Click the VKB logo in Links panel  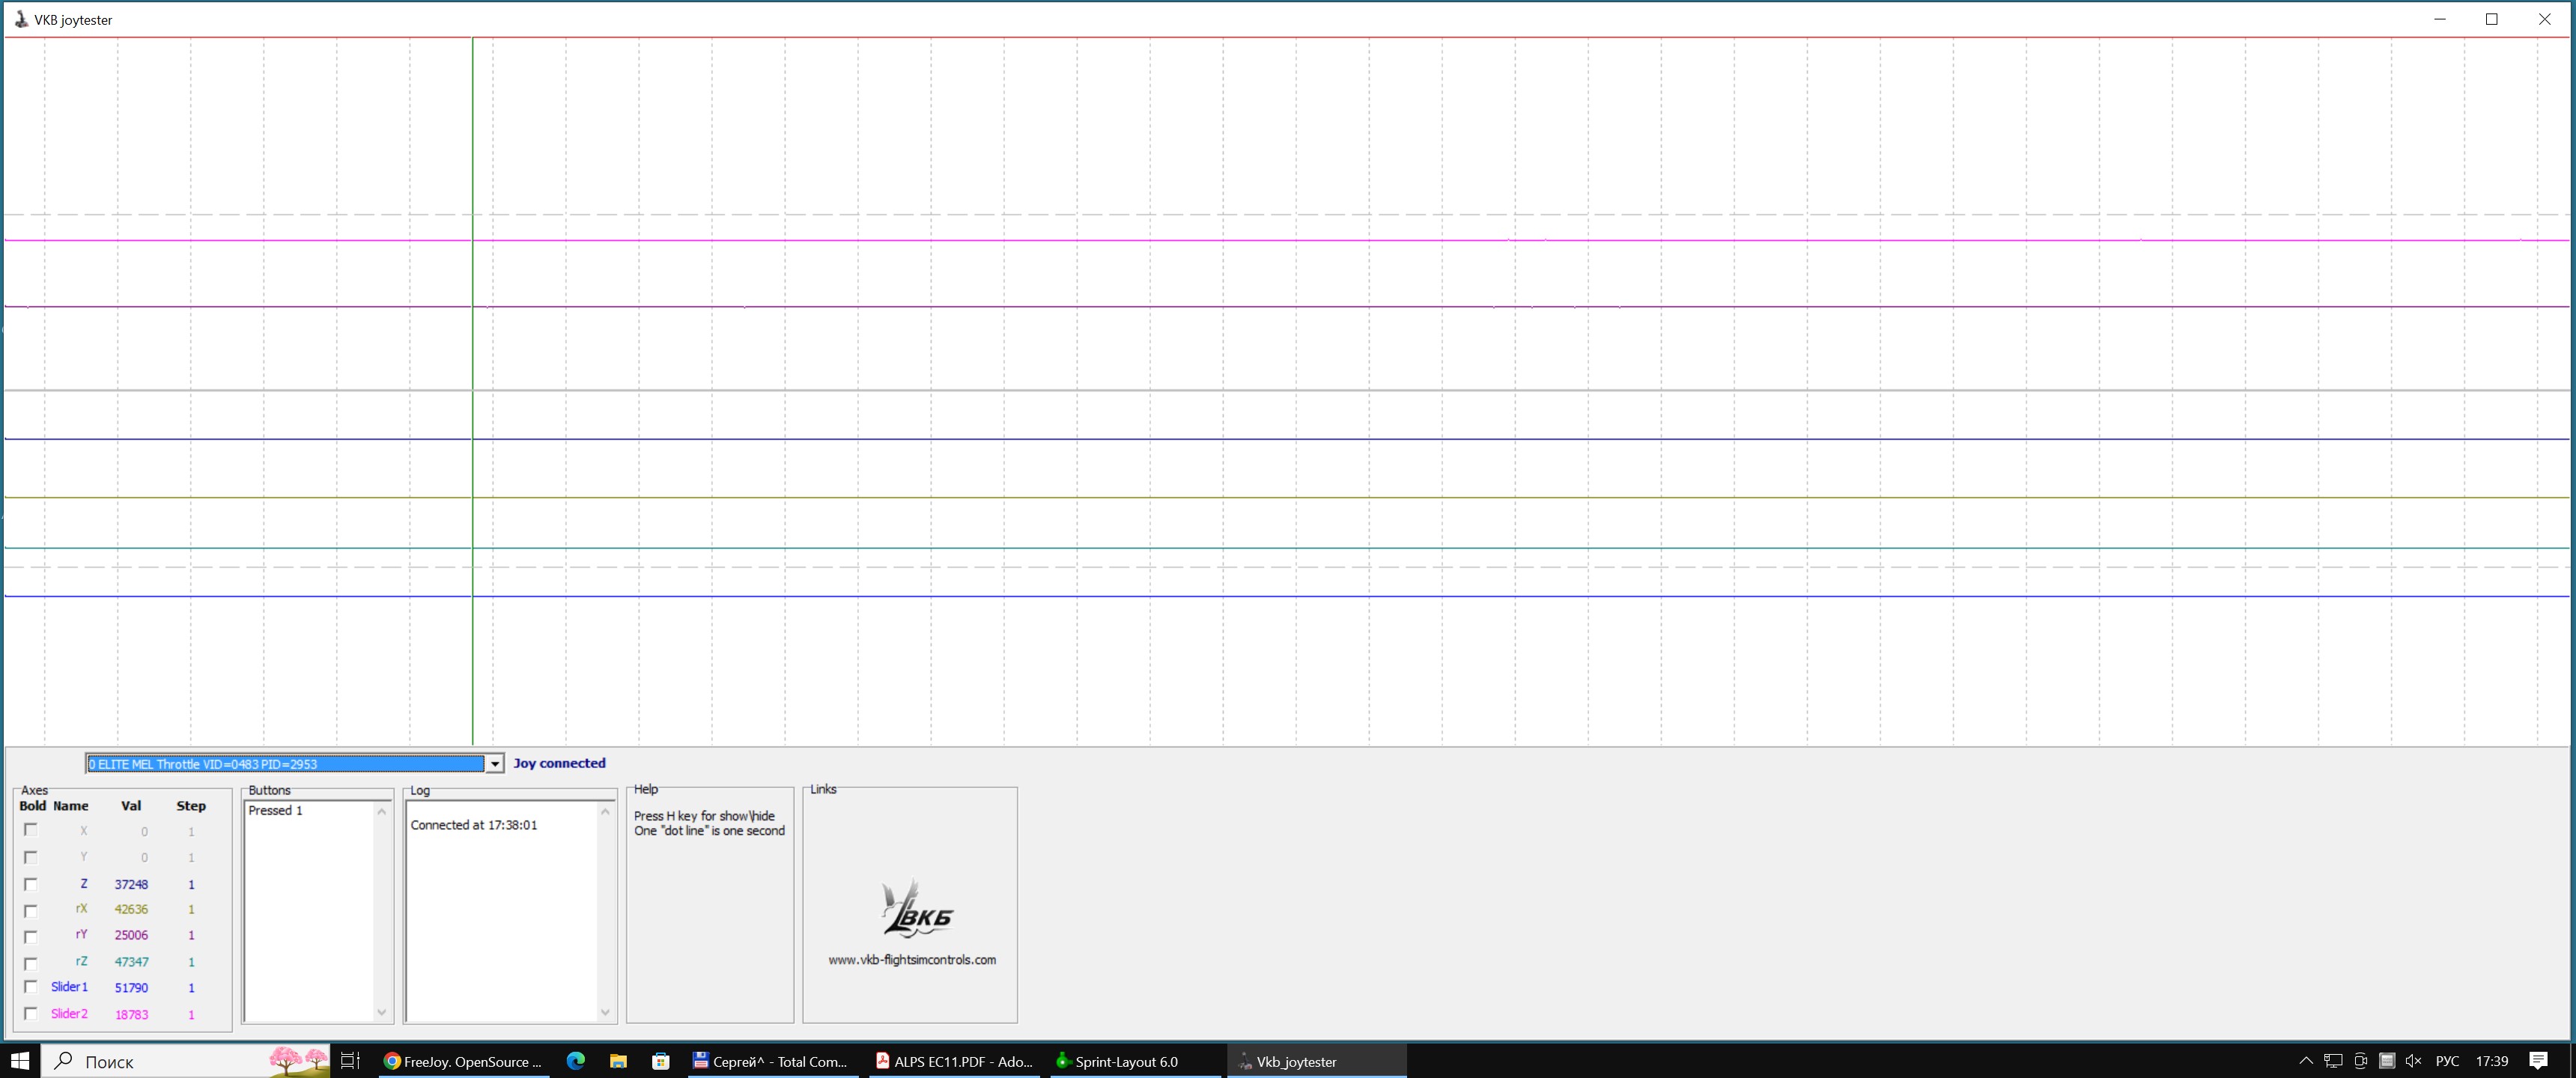coord(917,908)
